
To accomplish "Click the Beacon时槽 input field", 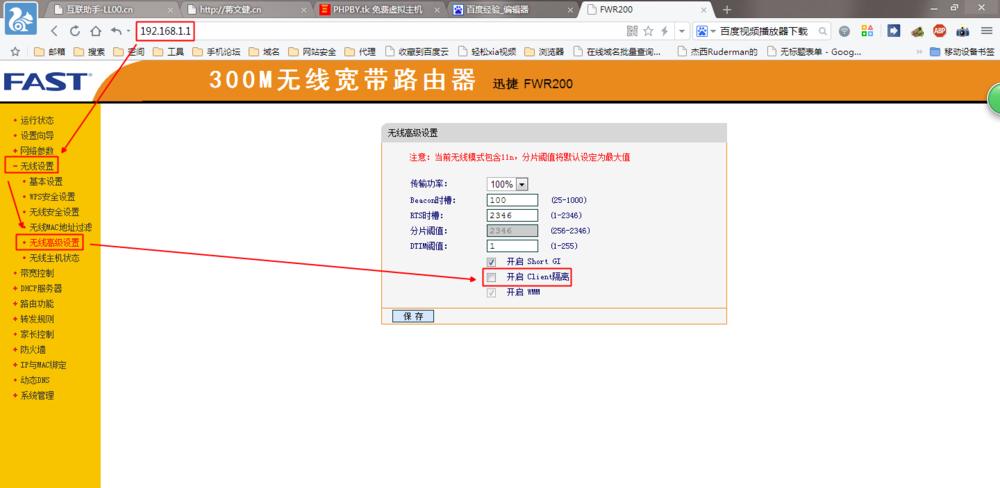I will click(513, 200).
